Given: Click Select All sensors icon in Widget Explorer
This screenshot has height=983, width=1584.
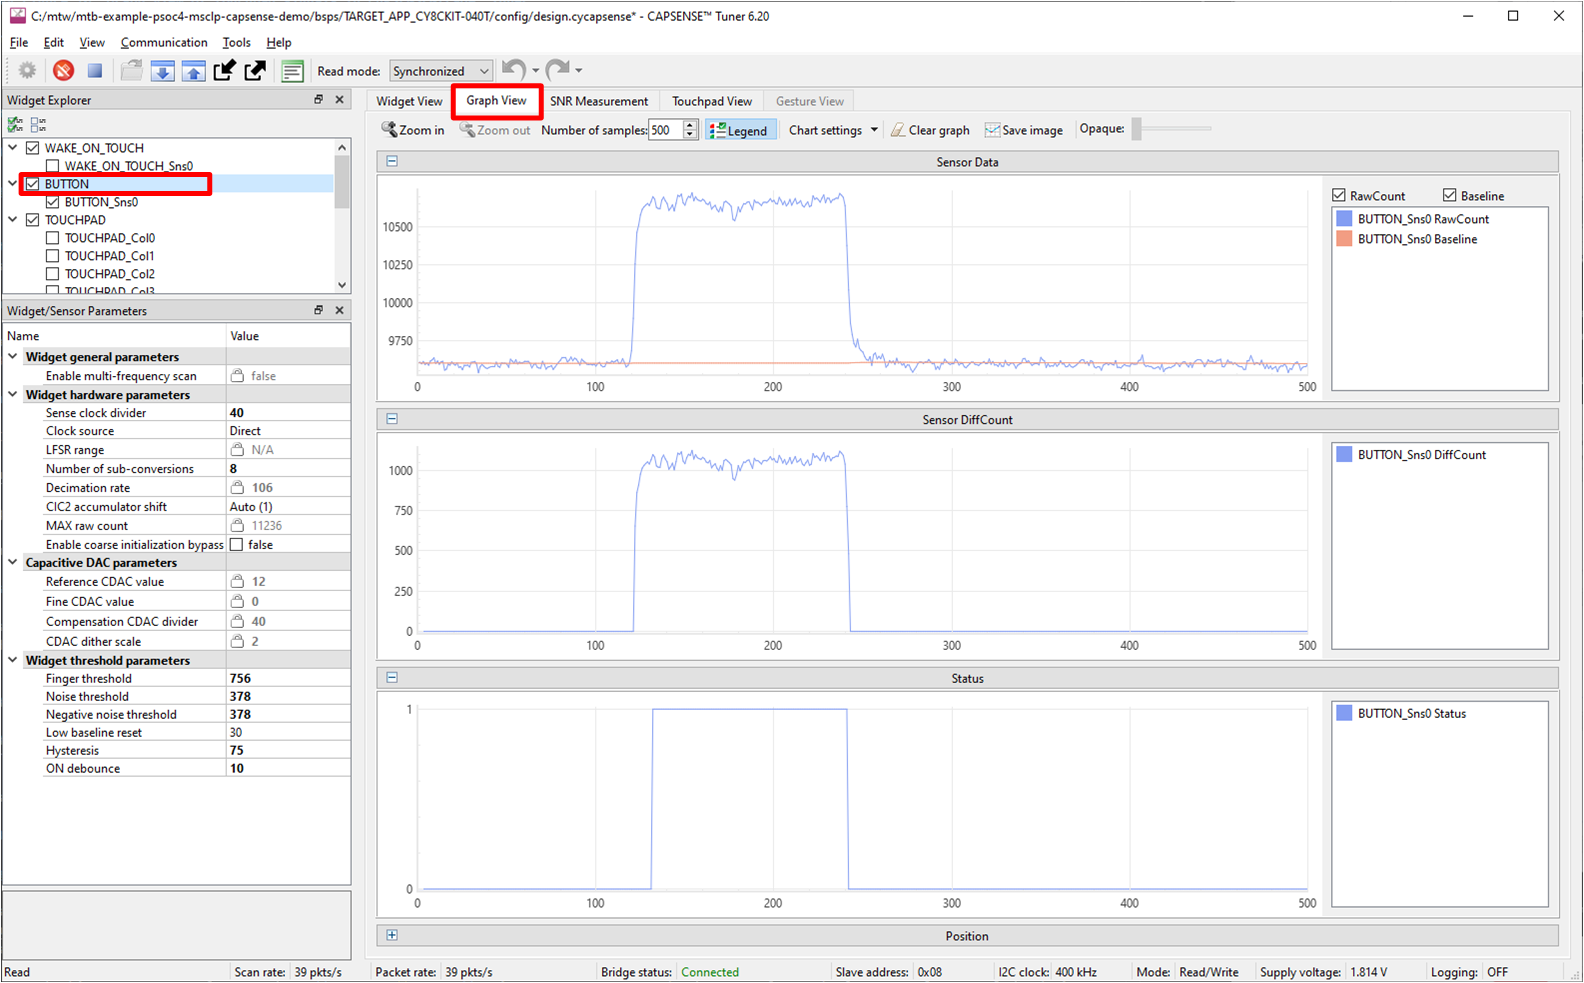Looking at the screenshot, I should coord(15,124).
